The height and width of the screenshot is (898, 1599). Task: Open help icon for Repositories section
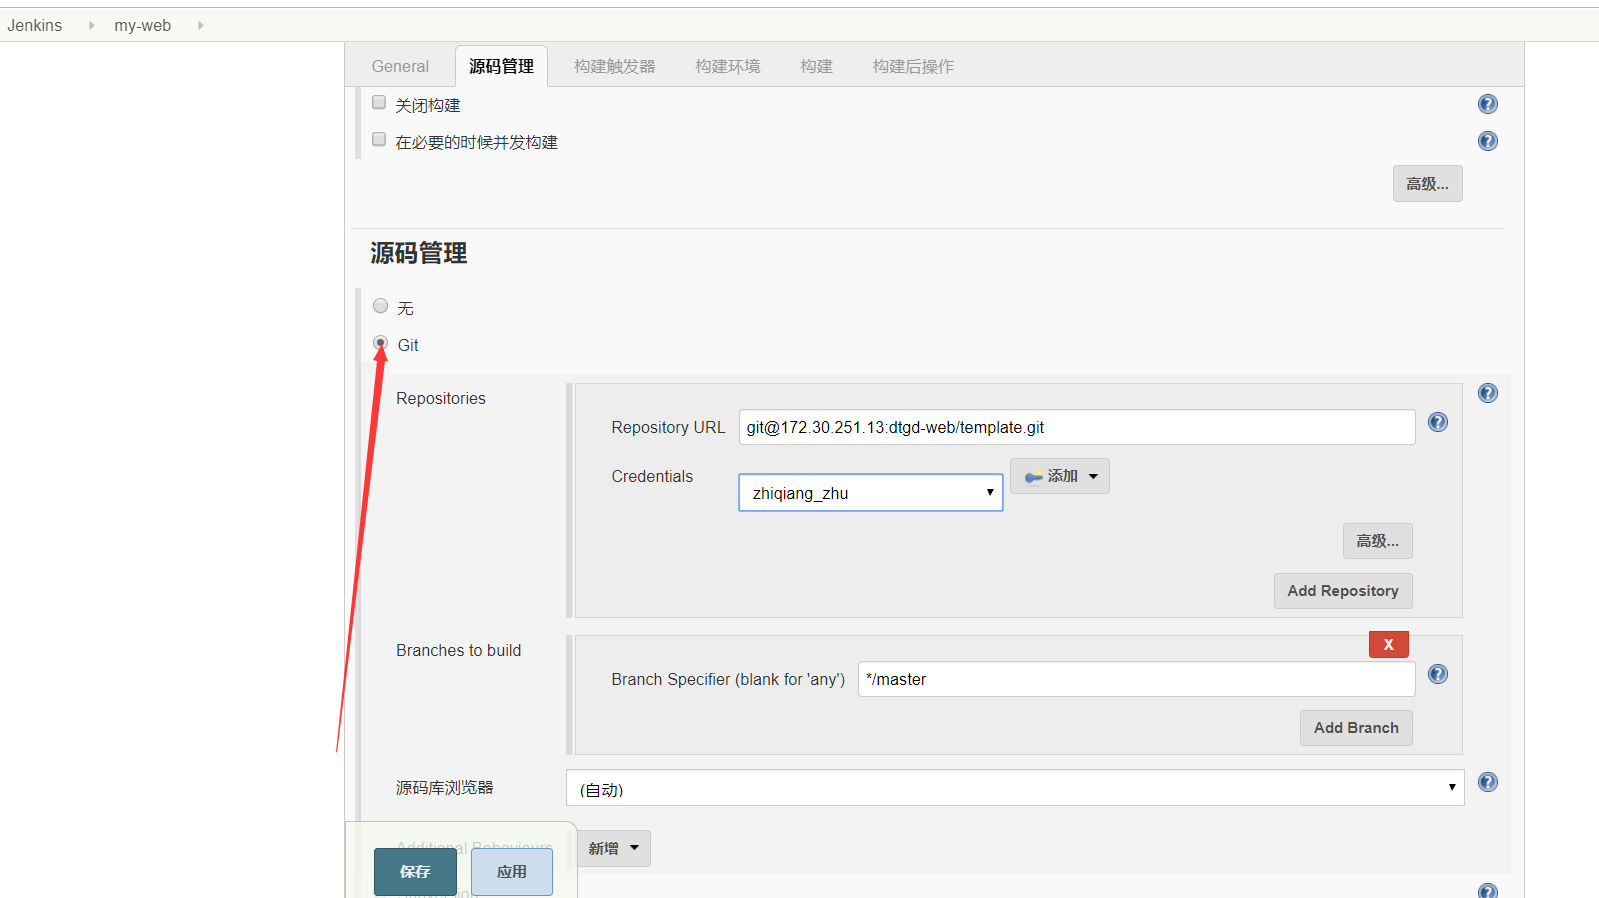[x=1488, y=393]
